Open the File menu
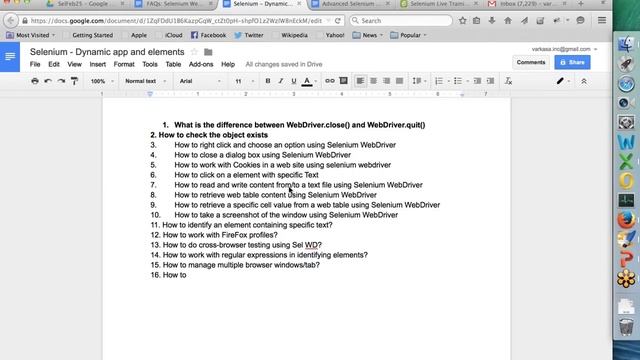 (x=35, y=64)
